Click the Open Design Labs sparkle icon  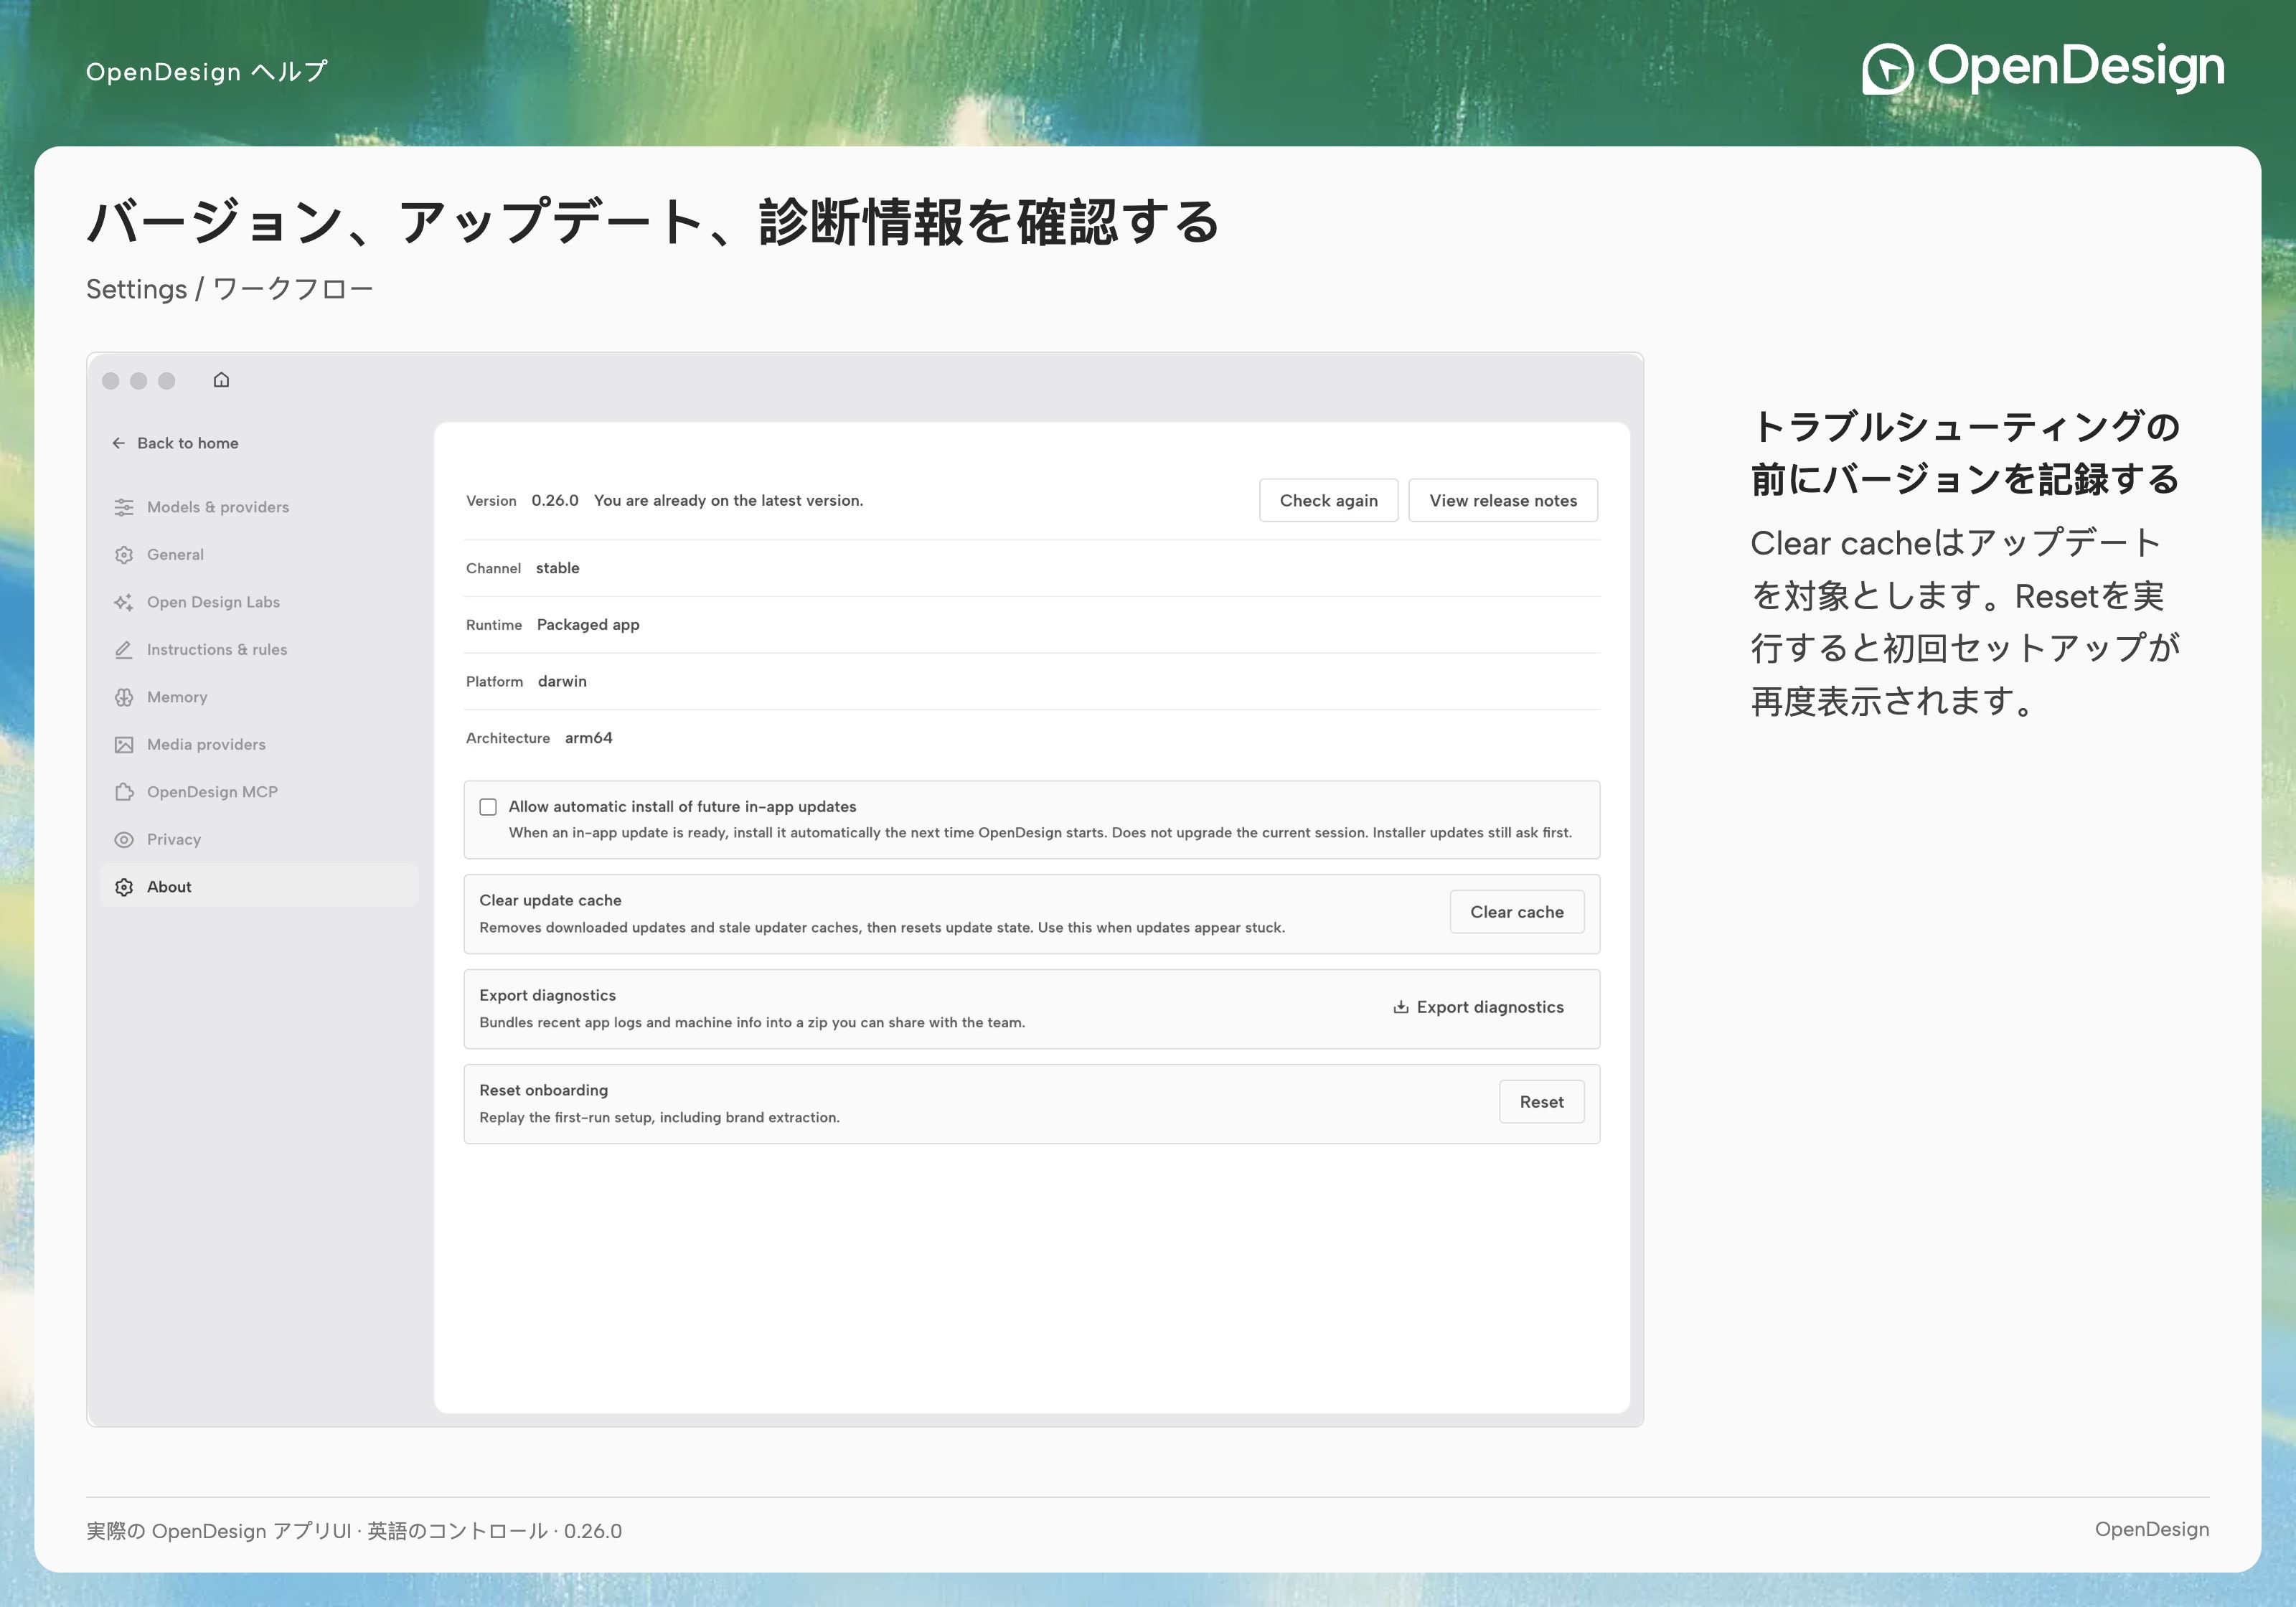pyautogui.click(x=124, y=602)
